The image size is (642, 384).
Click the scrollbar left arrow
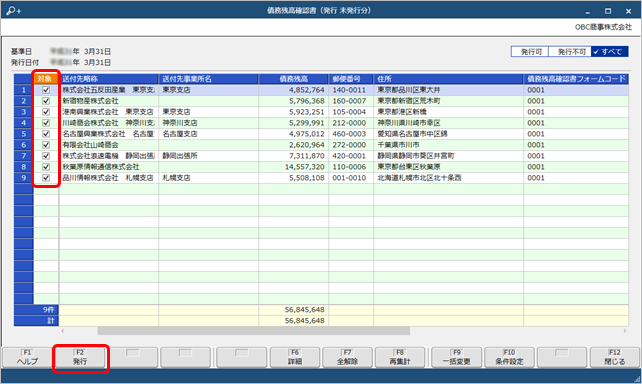tap(63, 331)
